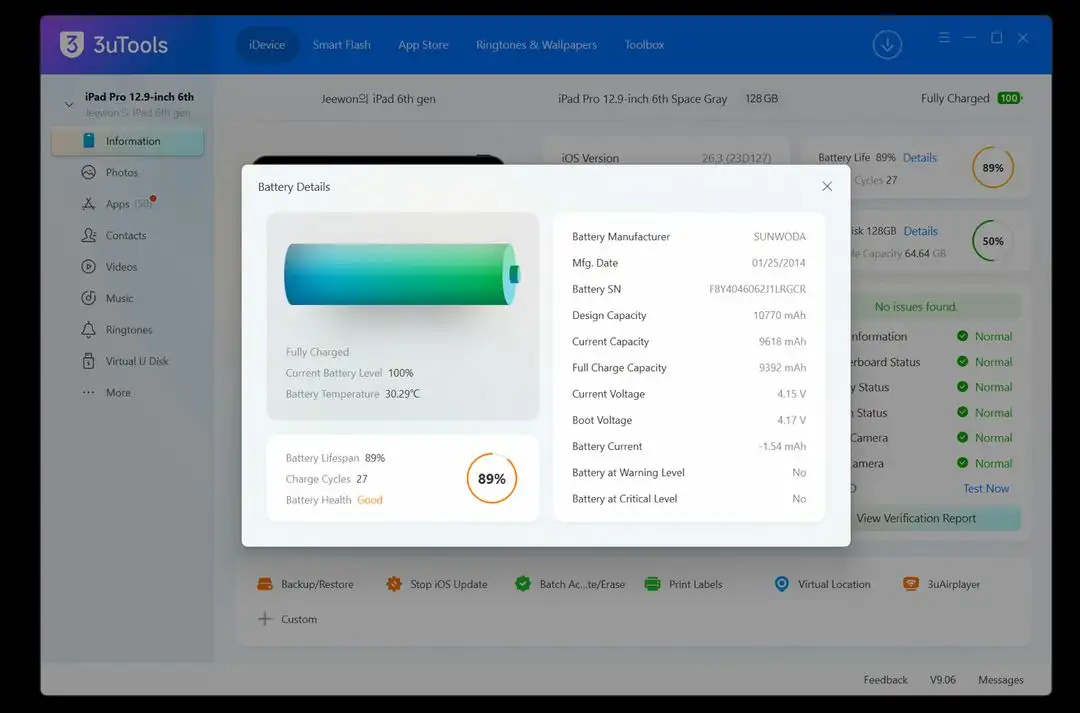Open the hamburger menu in title bar

click(944, 38)
